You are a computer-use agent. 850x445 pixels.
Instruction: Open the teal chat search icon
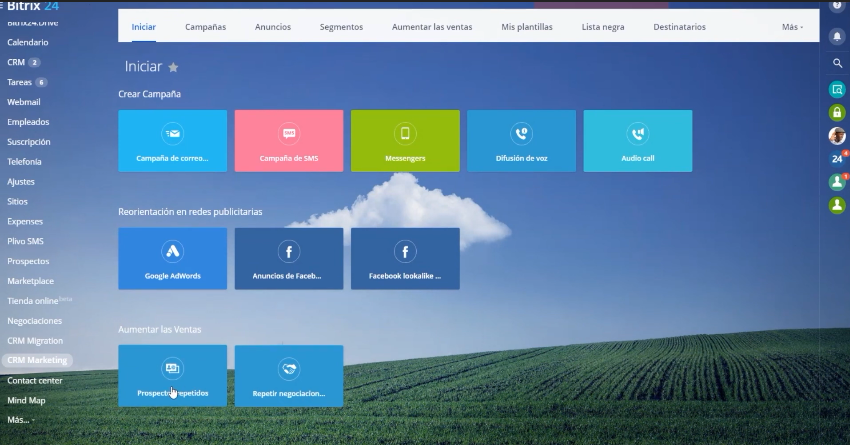pyautogui.click(x=837, y=89)
